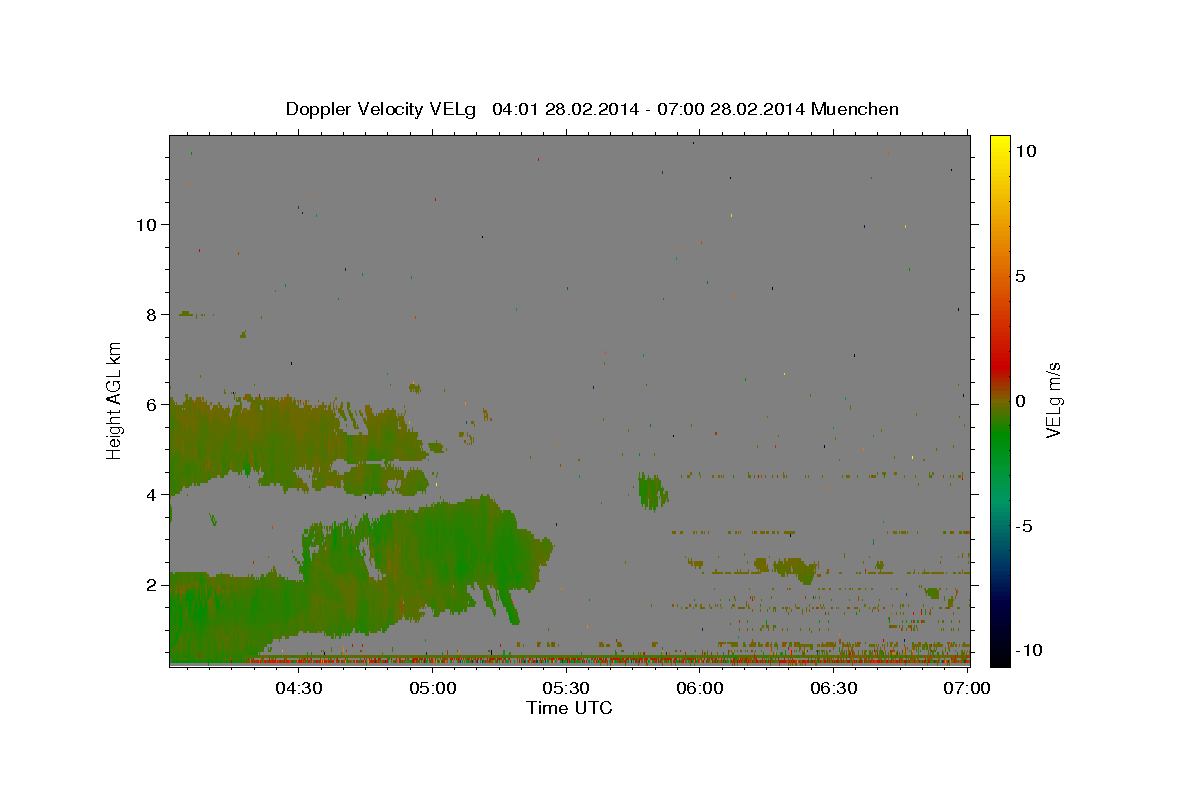Click the colorbar value 10 label
This screenshot has height=800, width=1200.
(1025, 151)
